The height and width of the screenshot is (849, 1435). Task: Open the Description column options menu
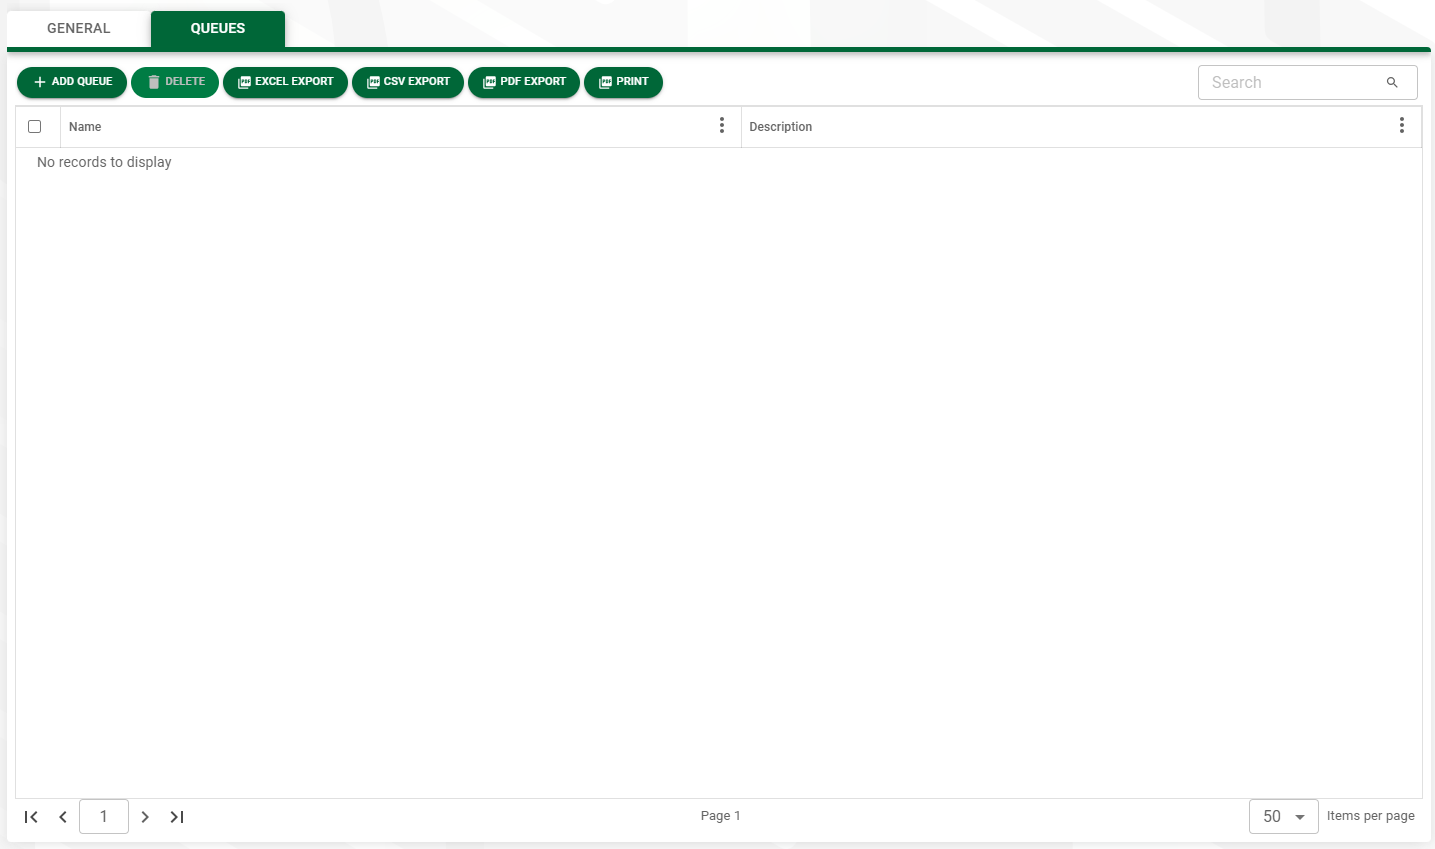[x=1402, y=125]
